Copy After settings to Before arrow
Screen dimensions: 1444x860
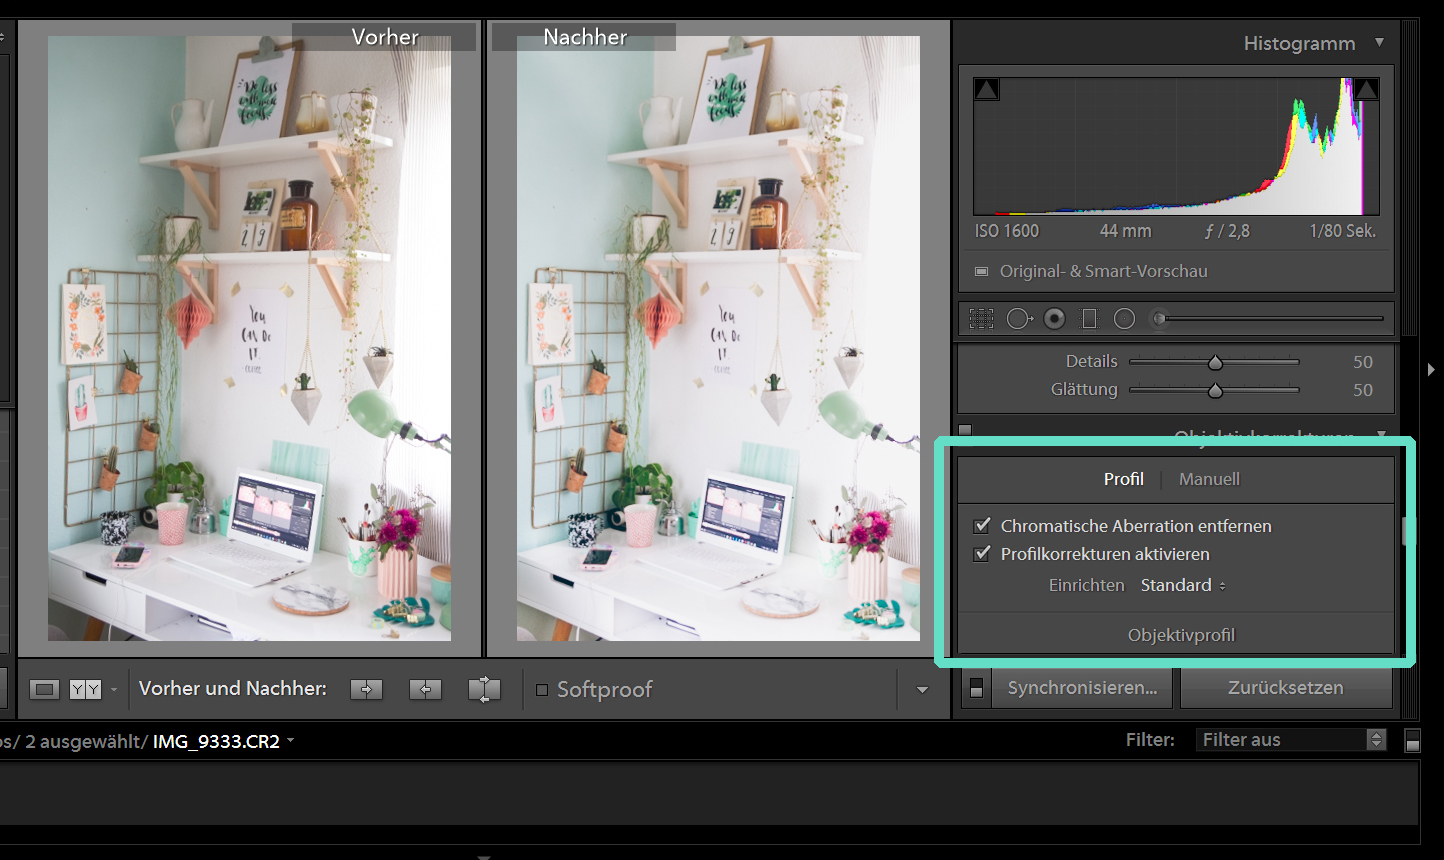(x=425, y=689)
